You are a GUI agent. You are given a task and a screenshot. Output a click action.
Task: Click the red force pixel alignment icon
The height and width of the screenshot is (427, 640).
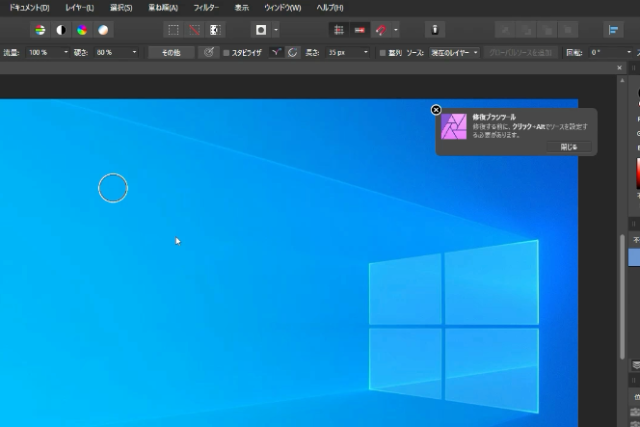(x=360, y=30)
